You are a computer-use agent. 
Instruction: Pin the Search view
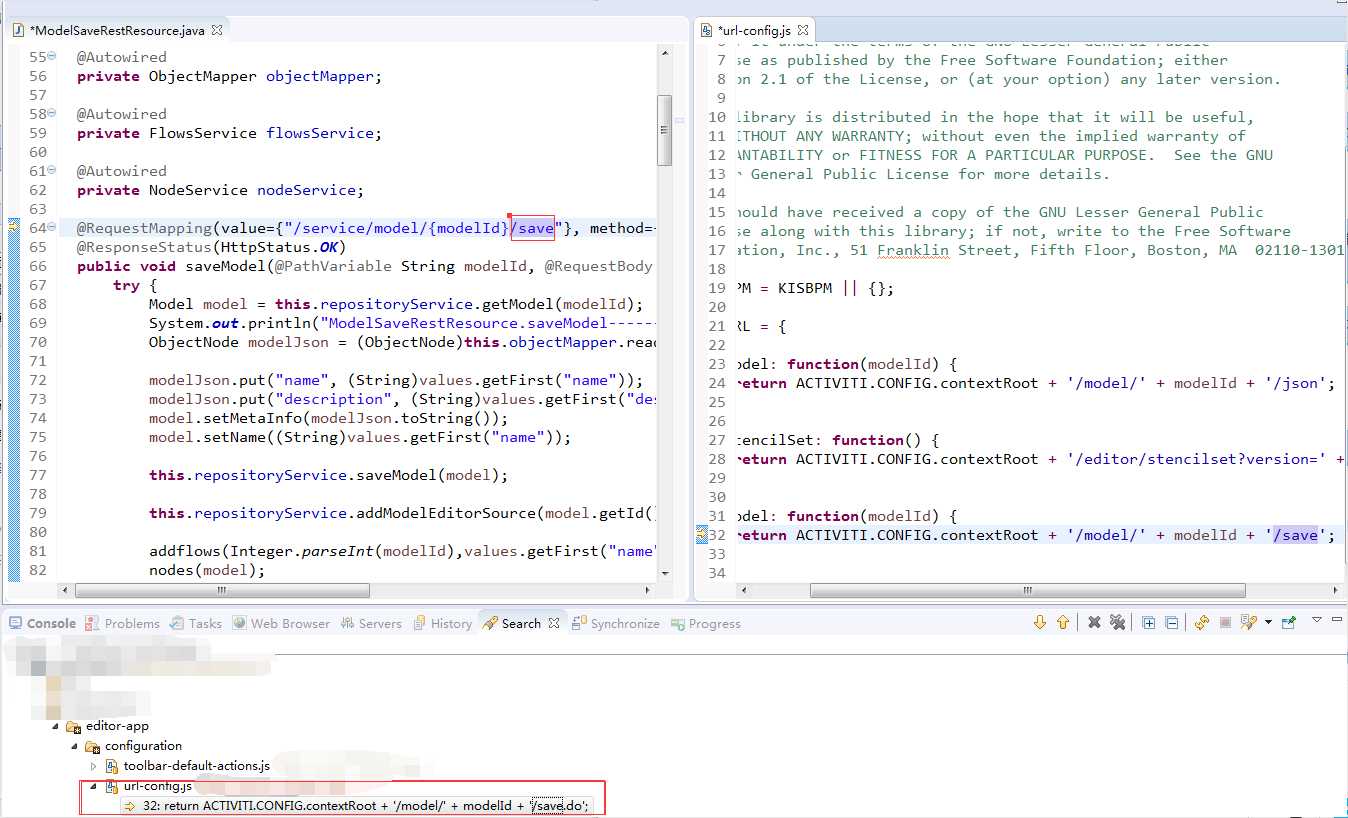1289,622
